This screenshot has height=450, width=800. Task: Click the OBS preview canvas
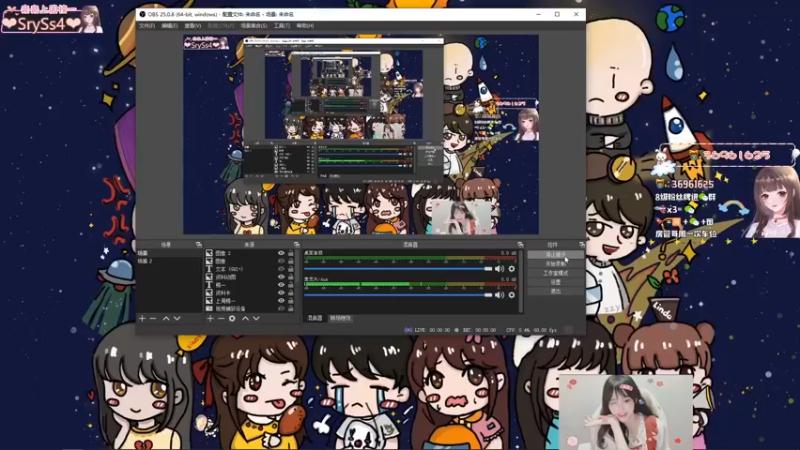click(361, 135)
